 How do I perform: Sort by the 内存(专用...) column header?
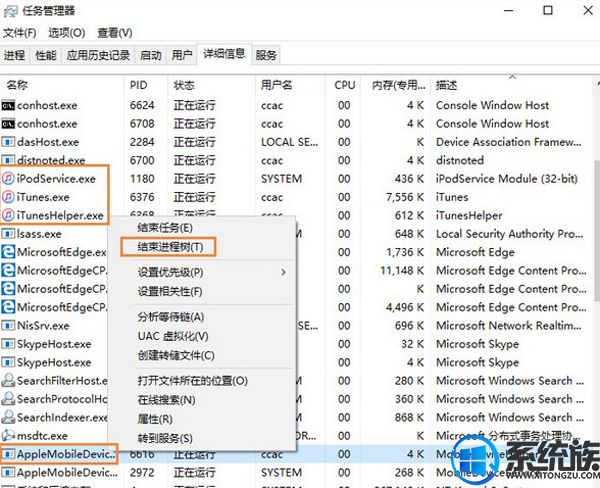(396, 85)
